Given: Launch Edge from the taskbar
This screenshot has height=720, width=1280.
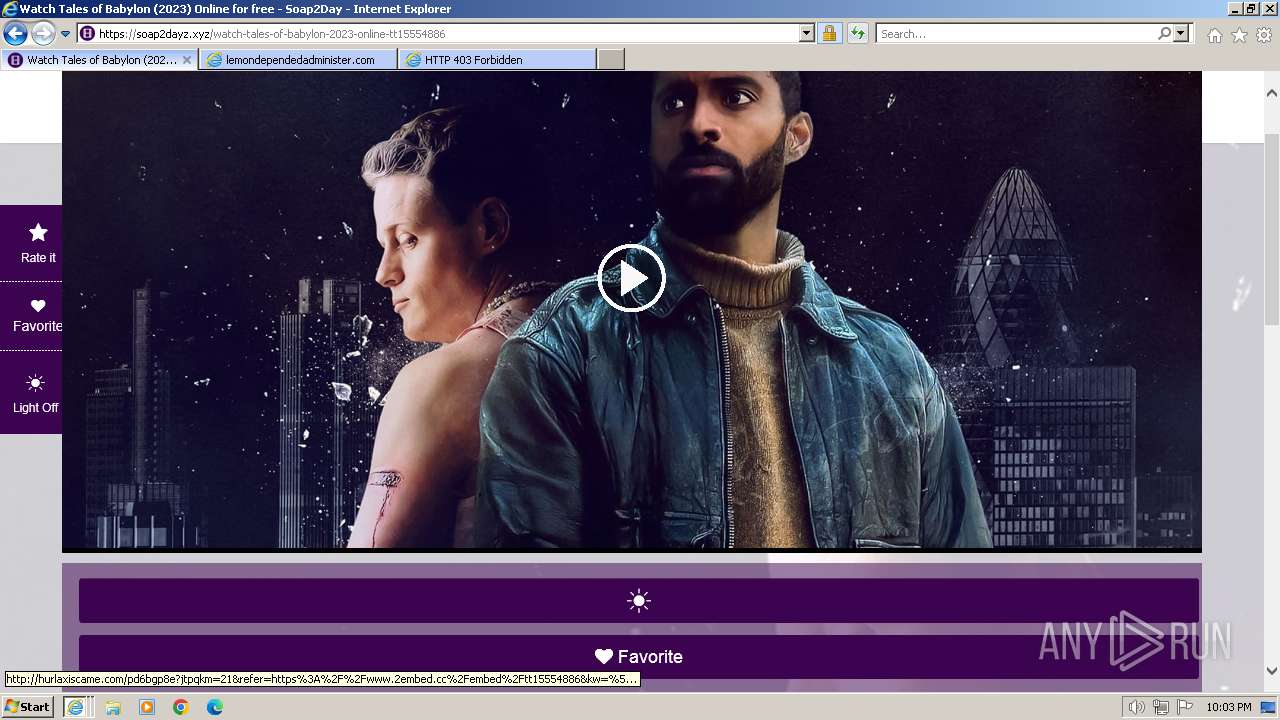Looking at the screenshot, I should (215, 707).
